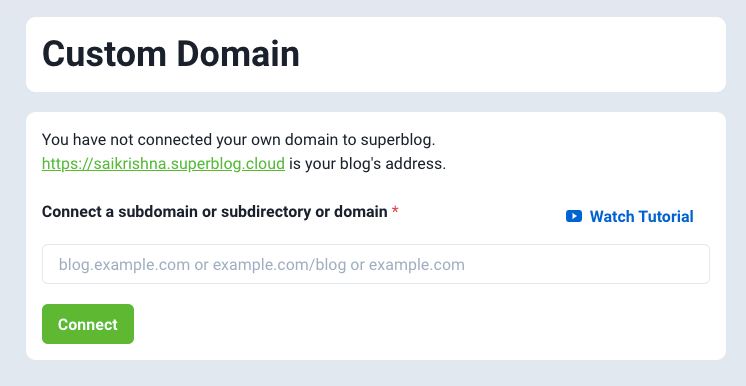Place cursor in the example.com/blog text box

point(376,264)
